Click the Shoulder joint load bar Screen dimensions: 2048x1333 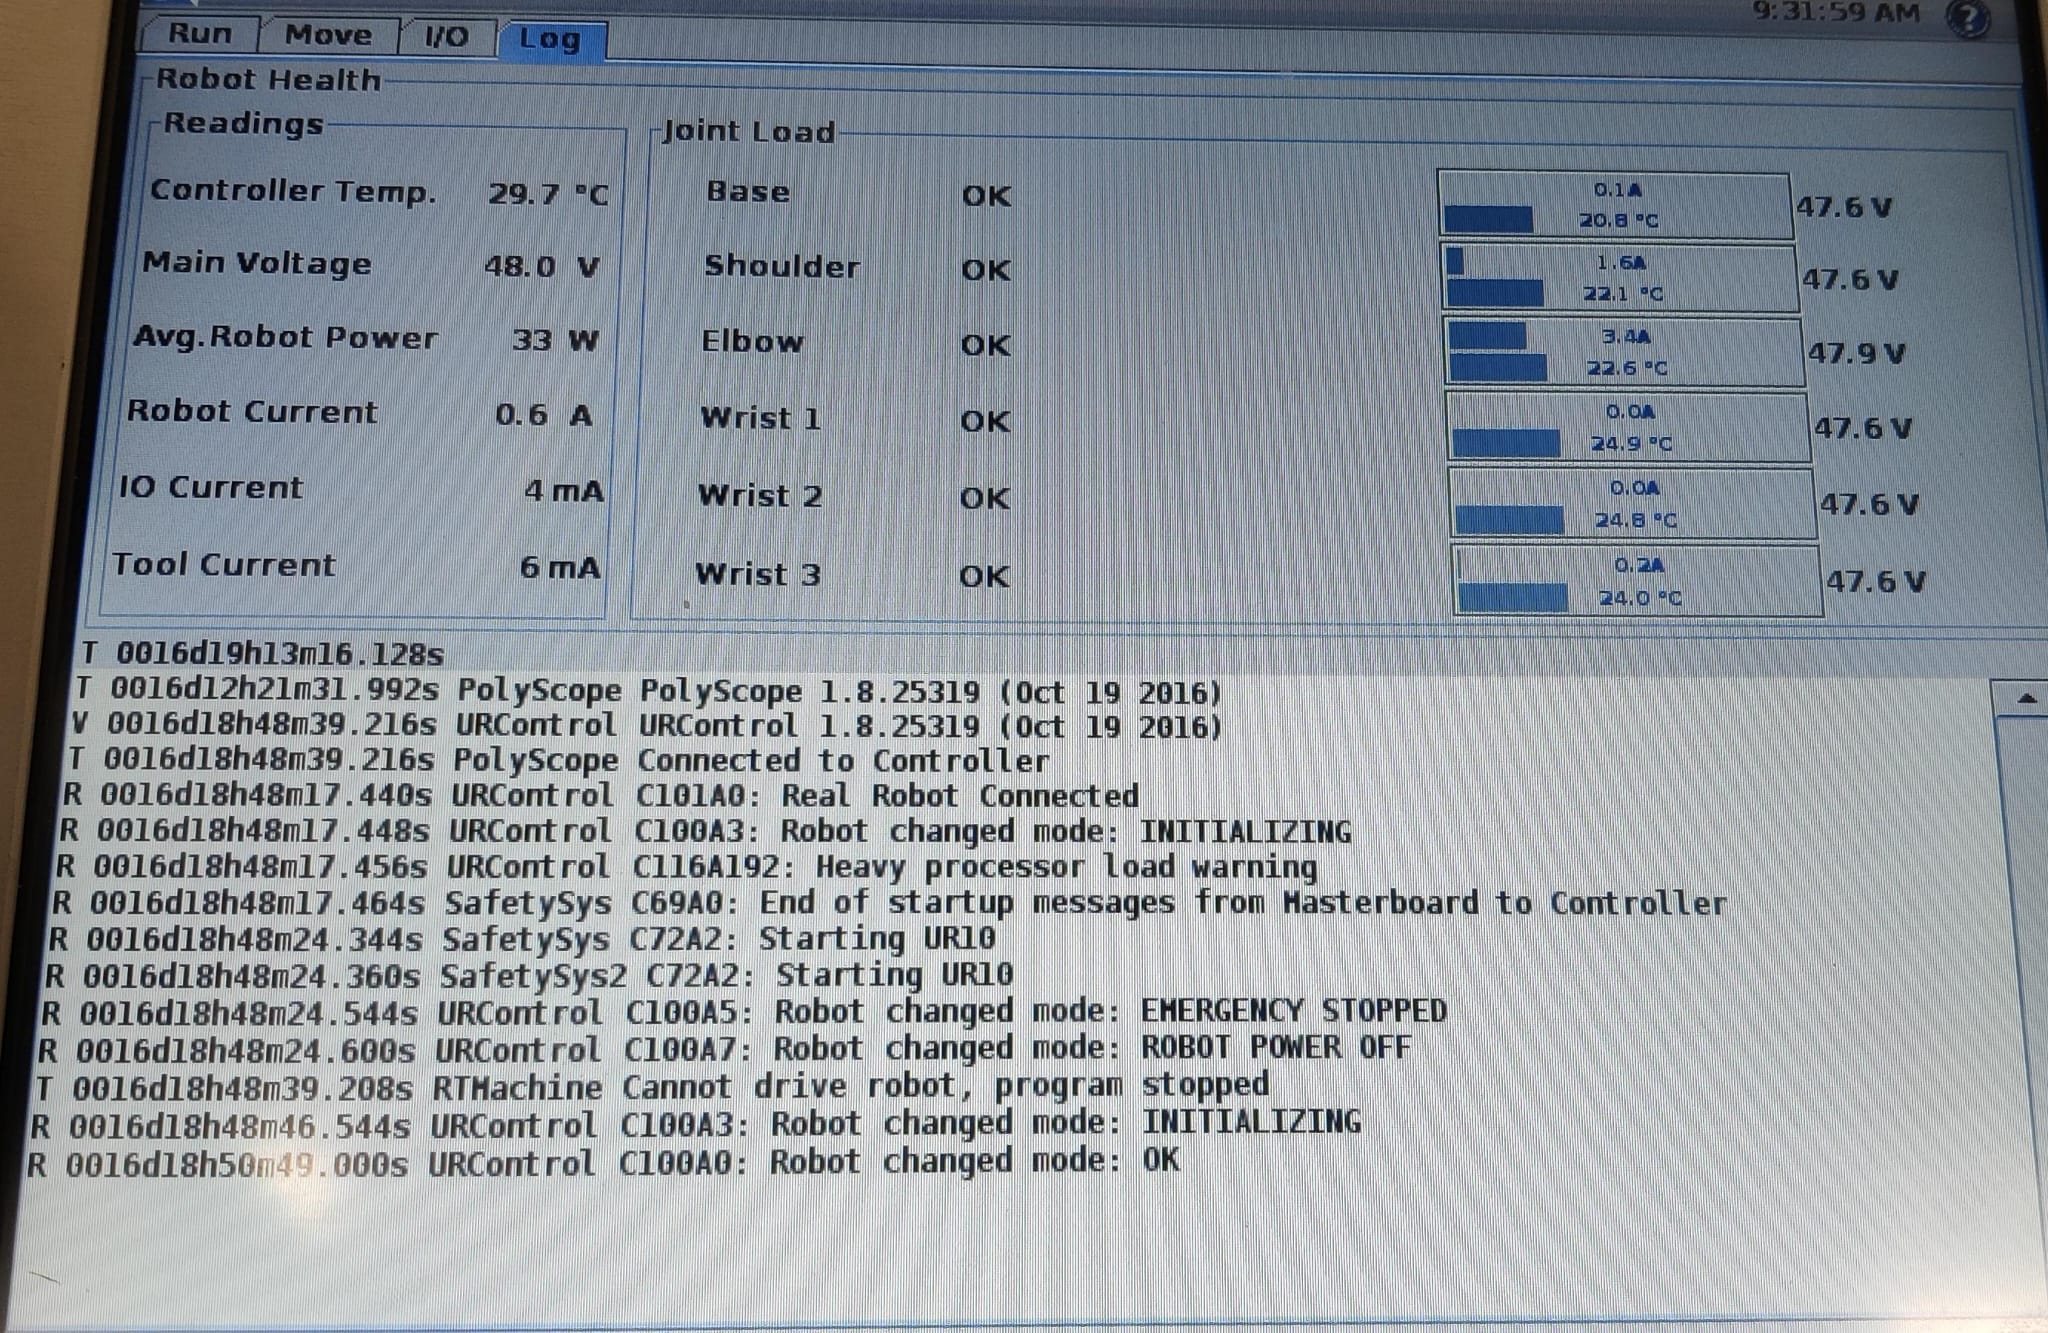coord(1619,278)
